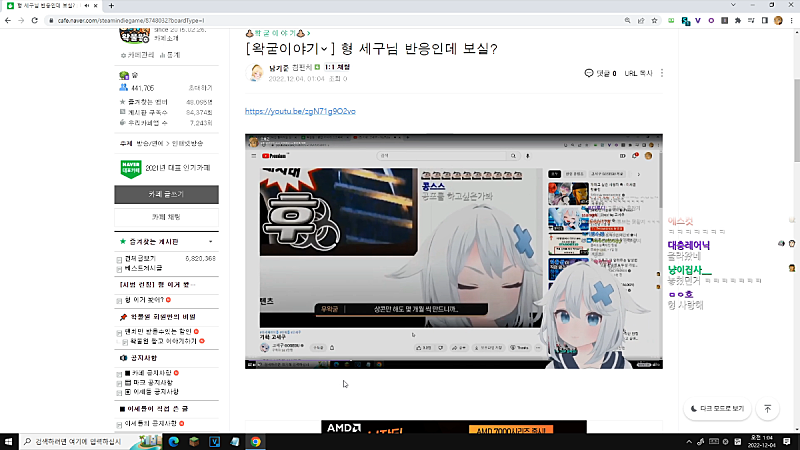800x450 pixels.
Task: Open the Minecraft block icon on taskbar
Action: (x=194, y=442)
